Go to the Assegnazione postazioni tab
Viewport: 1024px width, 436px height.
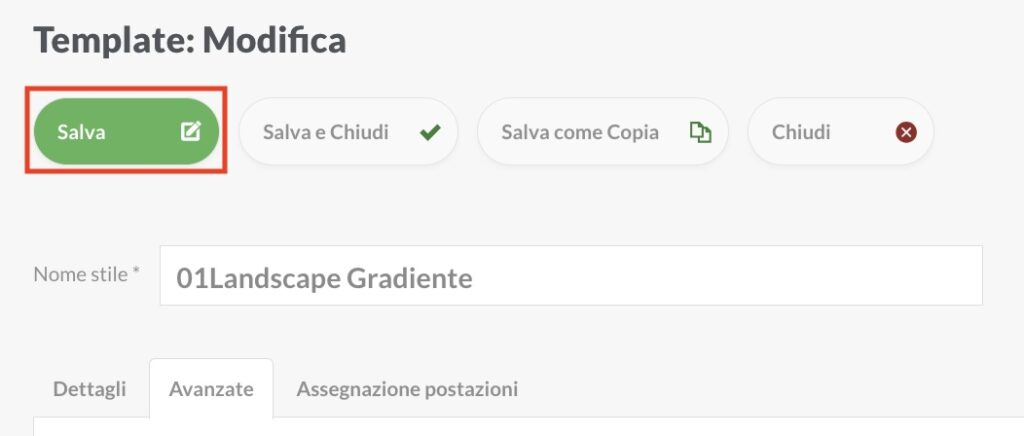[x=407, y=389]
